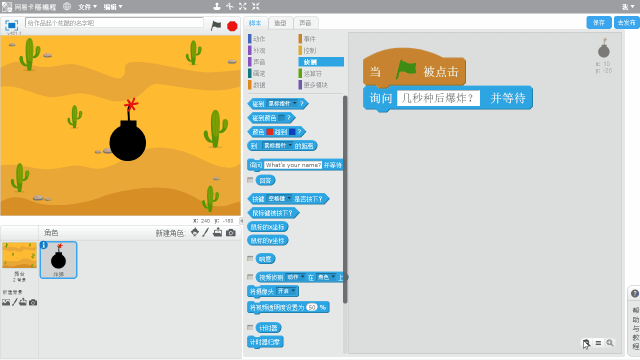This screenshot has height=360, width=640.
Task: Click the blue Save button
Action: point(599,23)
